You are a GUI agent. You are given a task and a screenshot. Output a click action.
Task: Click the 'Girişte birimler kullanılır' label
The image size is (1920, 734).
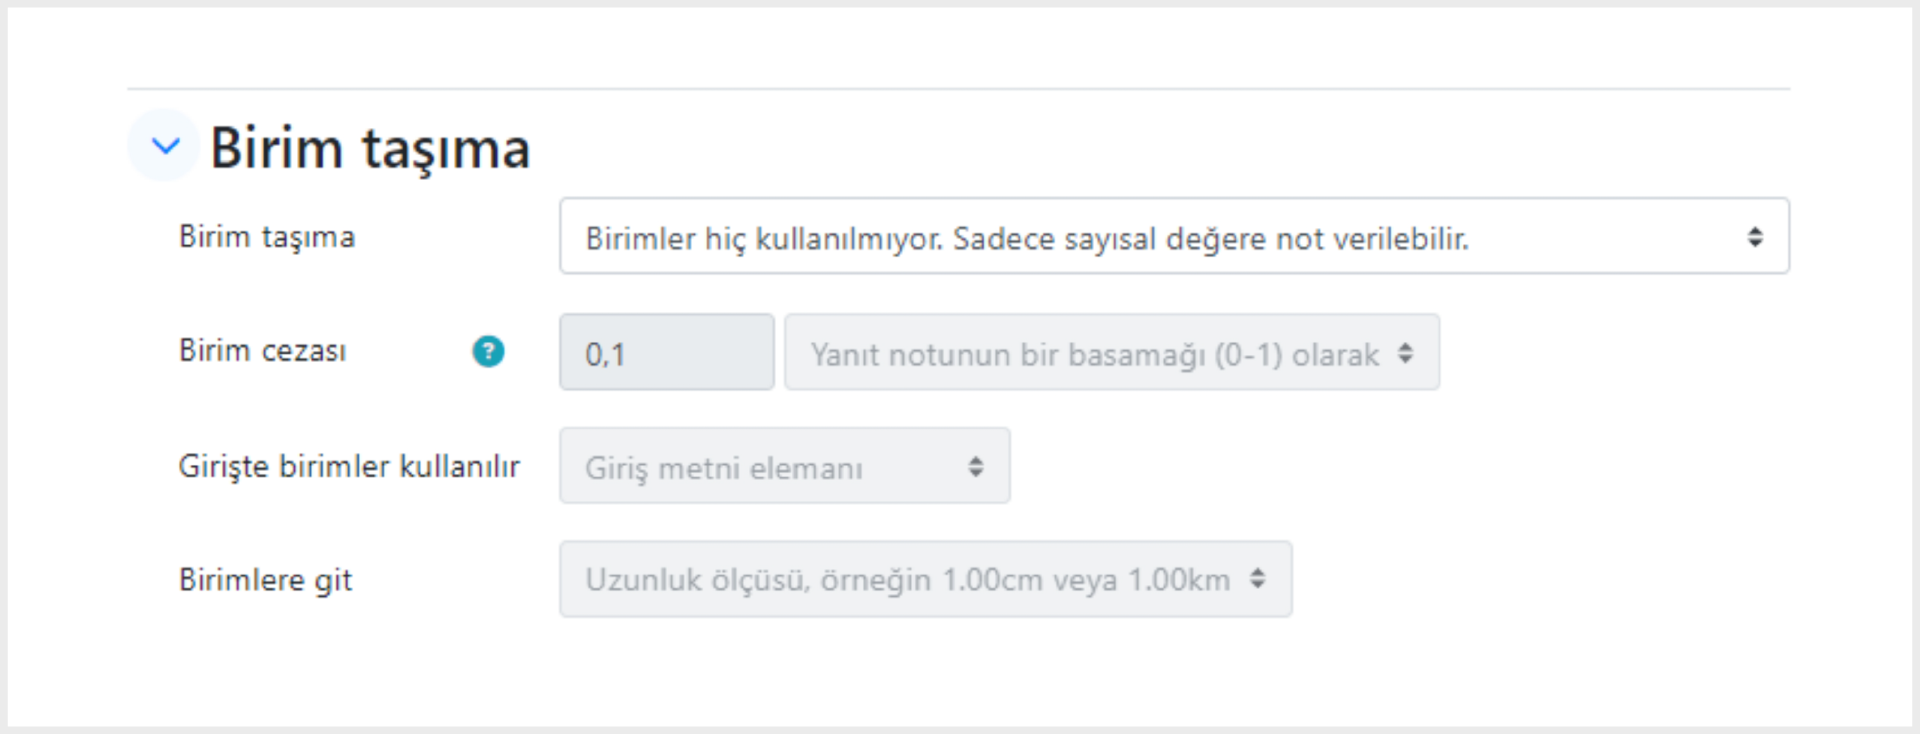350,467
